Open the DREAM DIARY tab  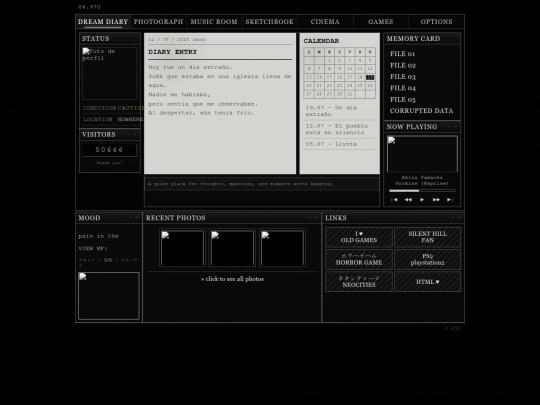103,22
